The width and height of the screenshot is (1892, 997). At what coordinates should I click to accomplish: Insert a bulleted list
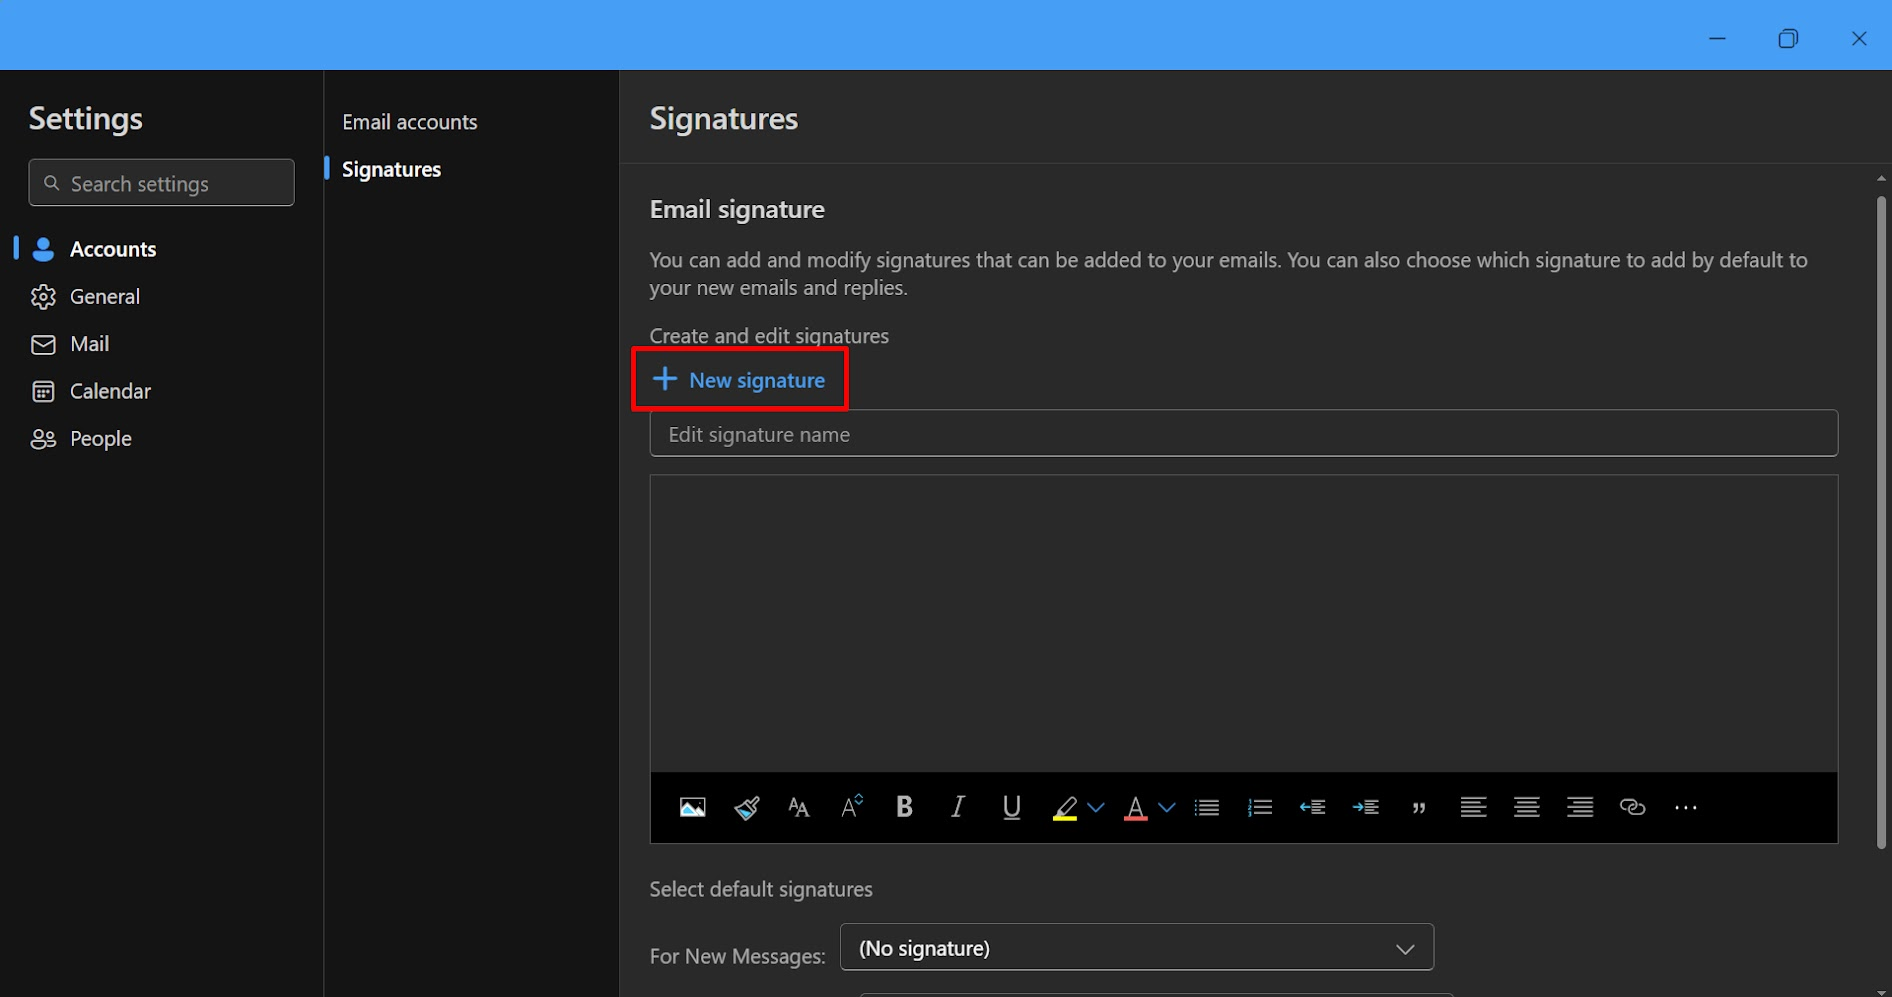pyautogui.click(x=1207, y=807)
